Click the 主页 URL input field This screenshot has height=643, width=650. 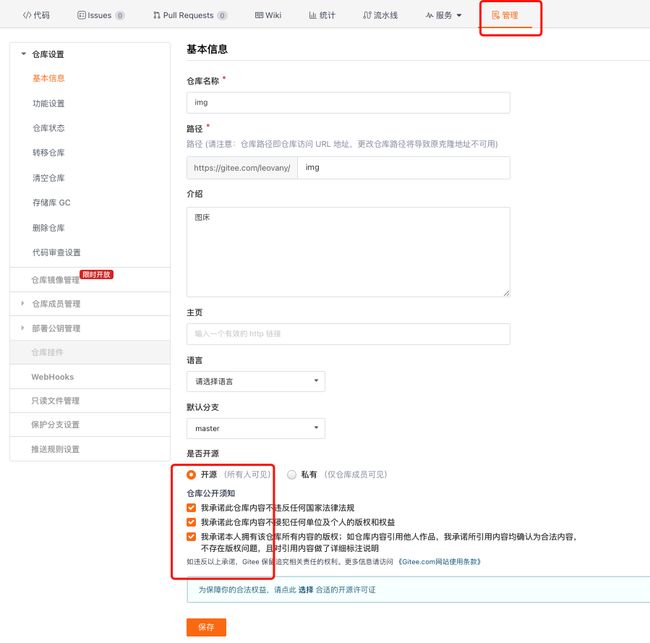pos(348,334)
